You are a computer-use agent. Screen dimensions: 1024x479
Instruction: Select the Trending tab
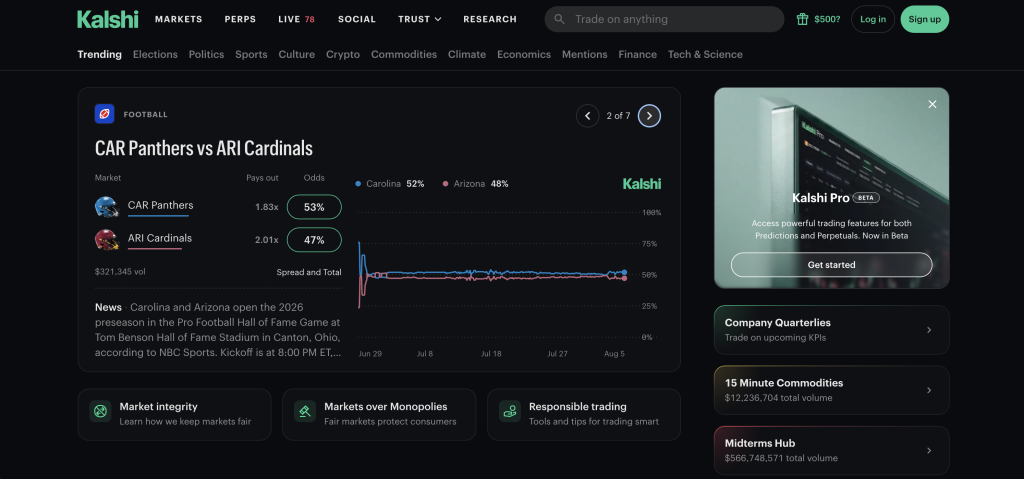point(99,54)
